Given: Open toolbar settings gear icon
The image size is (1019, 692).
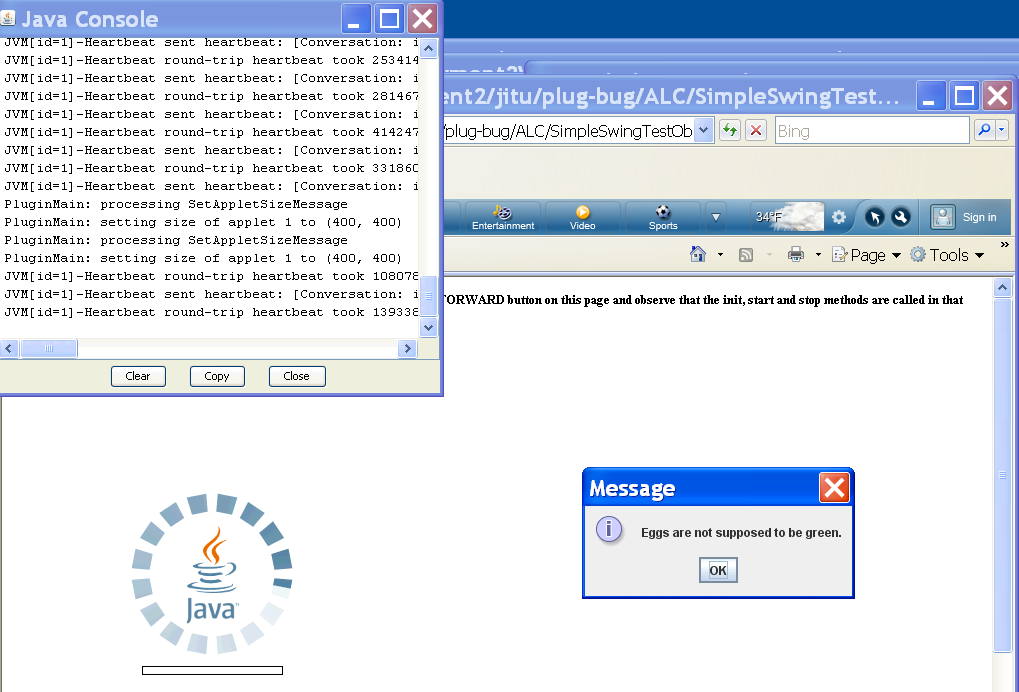Looking at the screenshot, I should pos(839,217).
